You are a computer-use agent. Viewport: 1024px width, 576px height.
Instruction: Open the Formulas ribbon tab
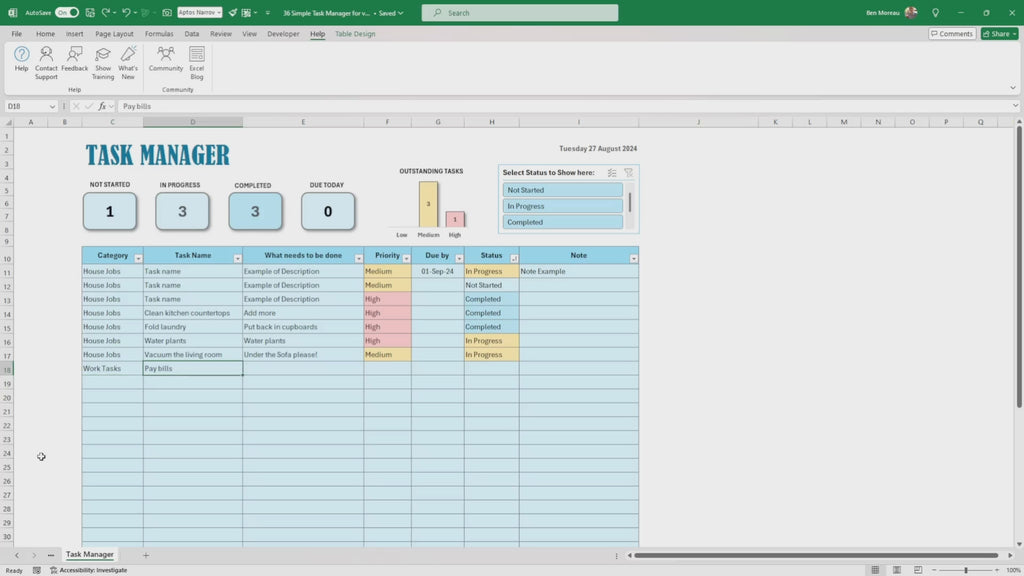tap(158, 33)
